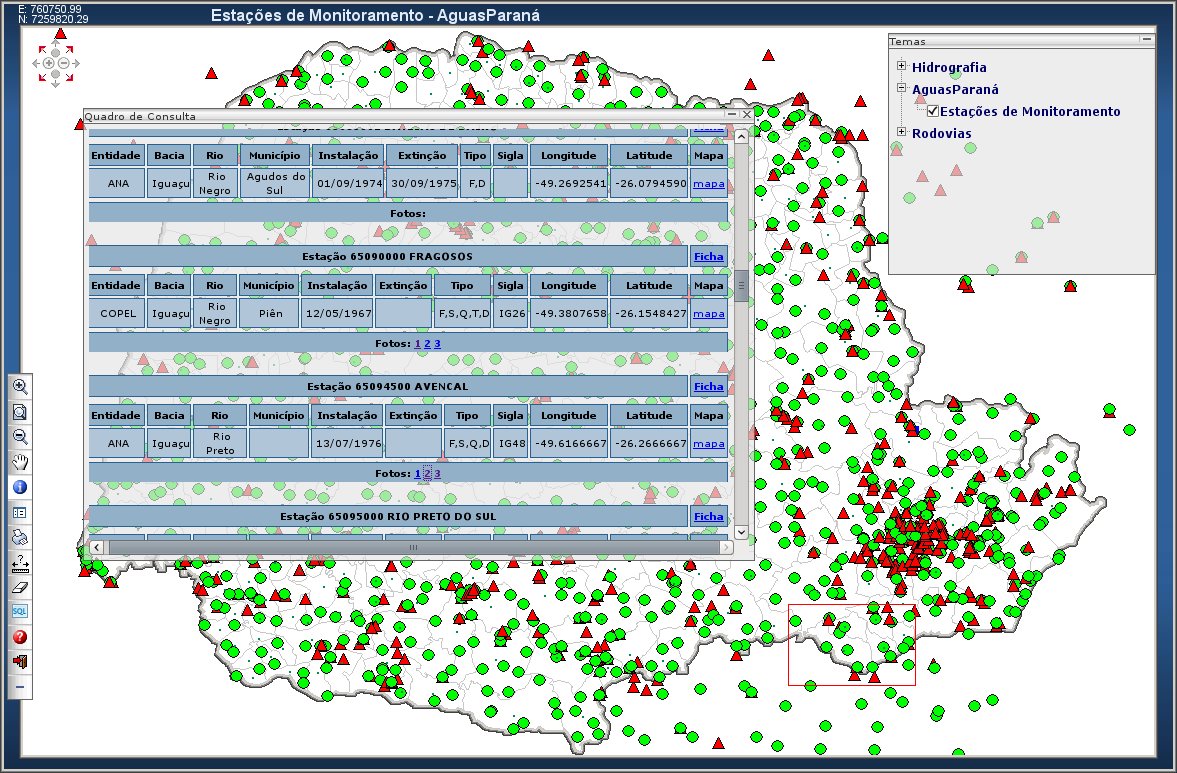
Task: Select the zoom out magnifier tool
Action: [20, 437]
